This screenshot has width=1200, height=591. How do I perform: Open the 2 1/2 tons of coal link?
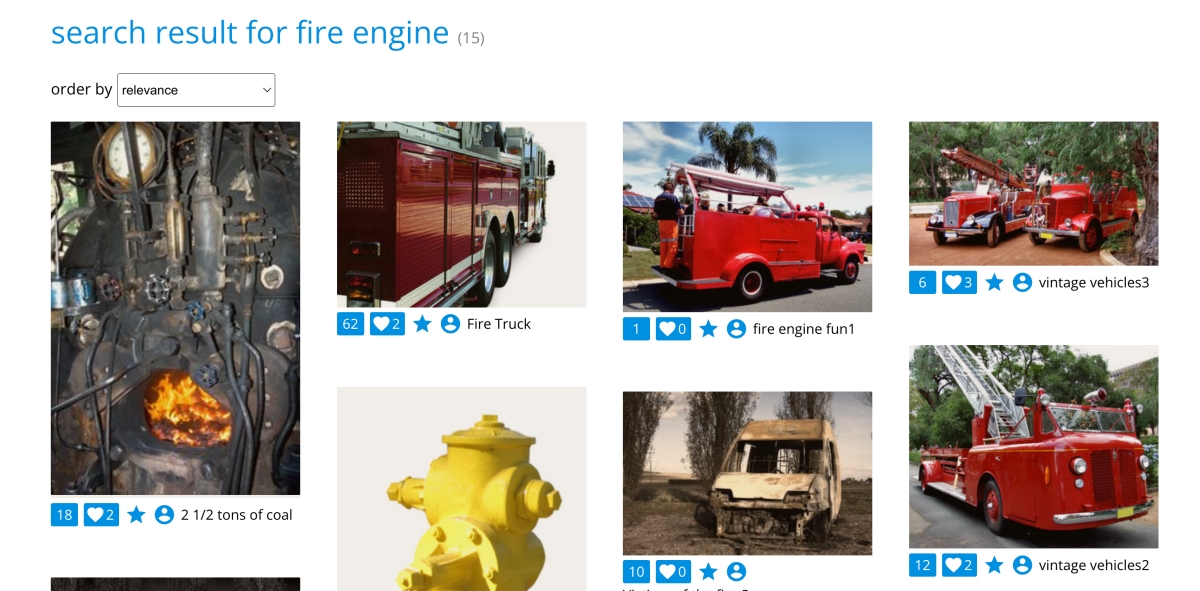tap(237, 515)
